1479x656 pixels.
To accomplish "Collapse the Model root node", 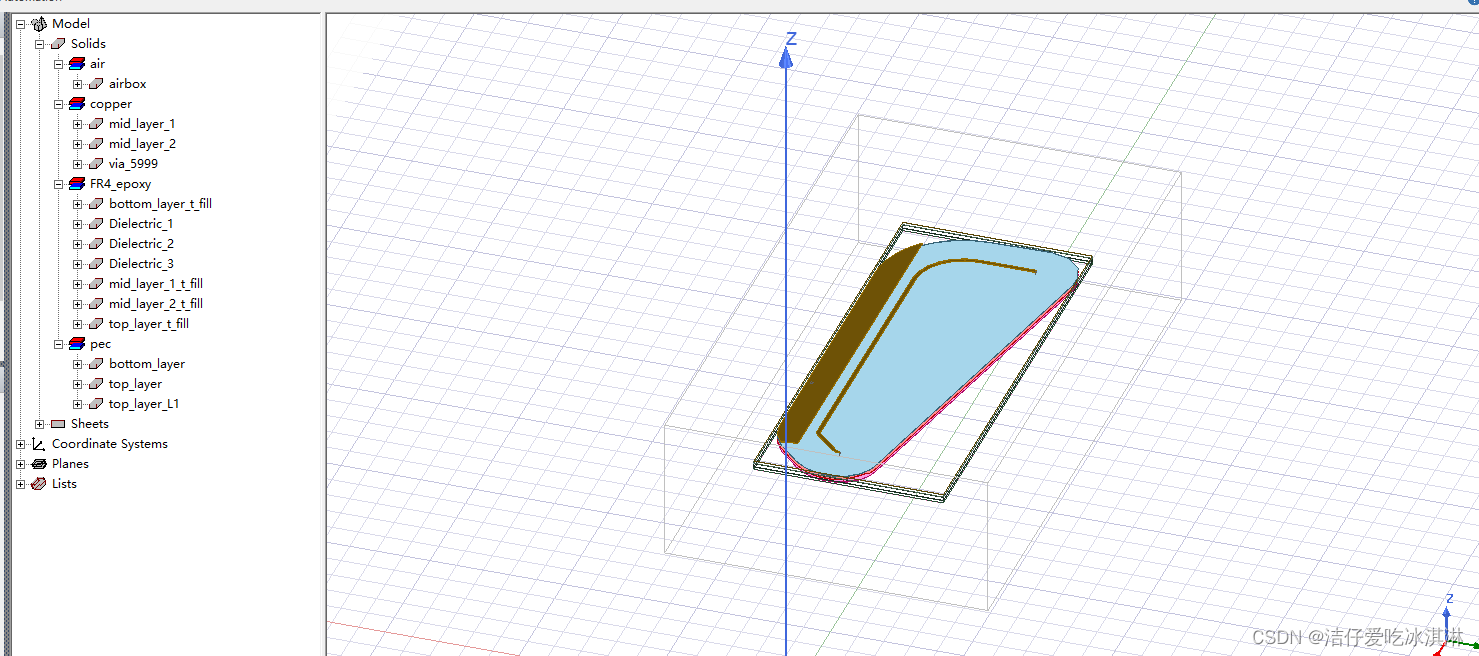I will (20, 24).
